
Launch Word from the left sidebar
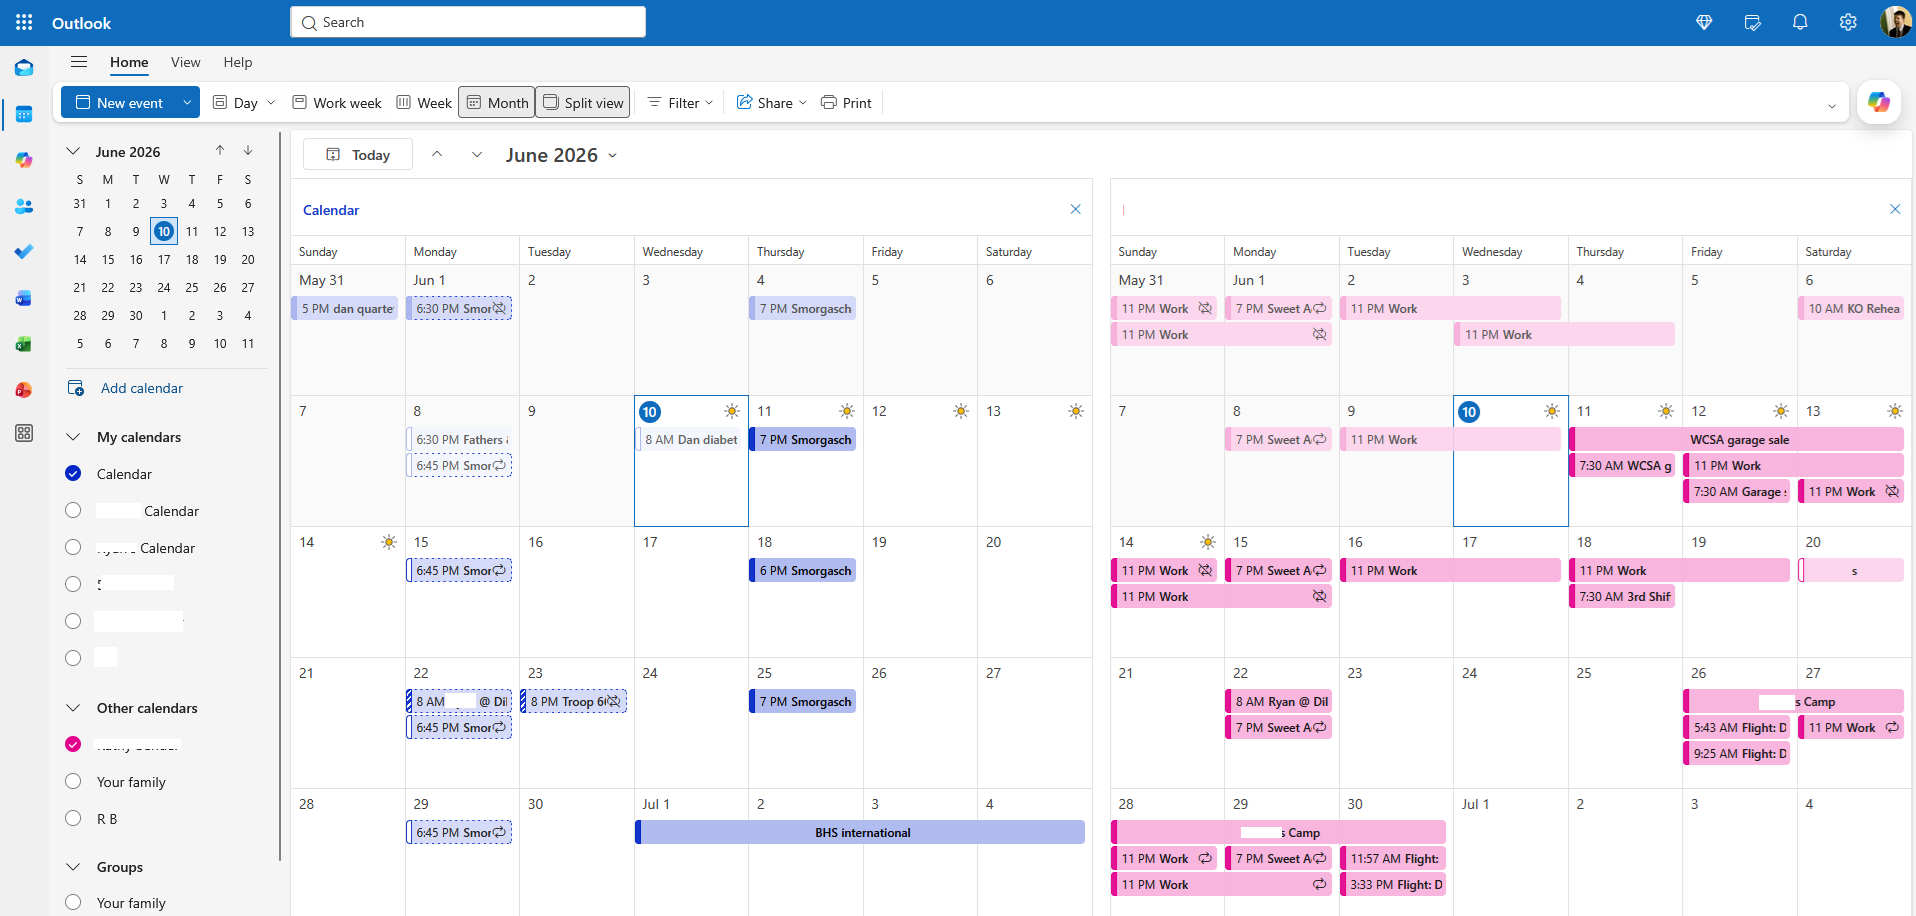(x=24, y=298)
